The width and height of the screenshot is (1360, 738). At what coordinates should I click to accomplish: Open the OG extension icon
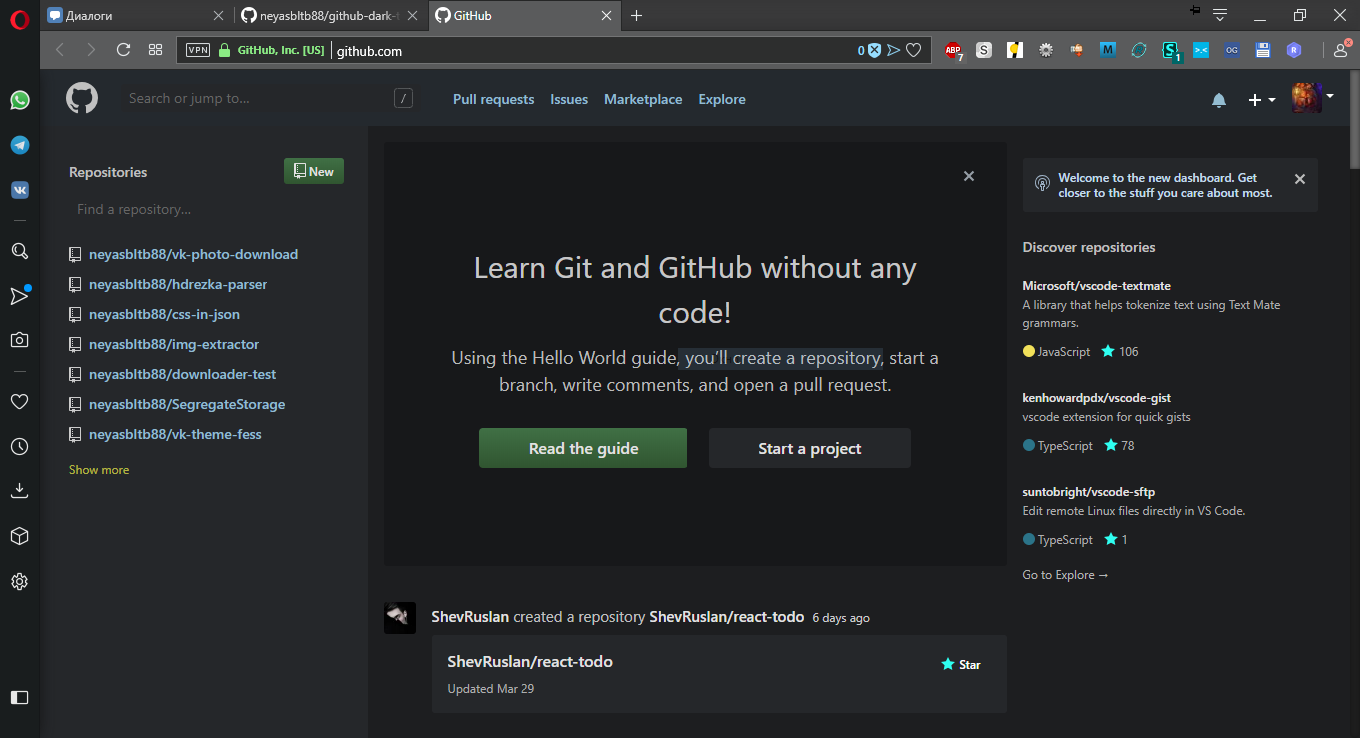pos(1232,49)
